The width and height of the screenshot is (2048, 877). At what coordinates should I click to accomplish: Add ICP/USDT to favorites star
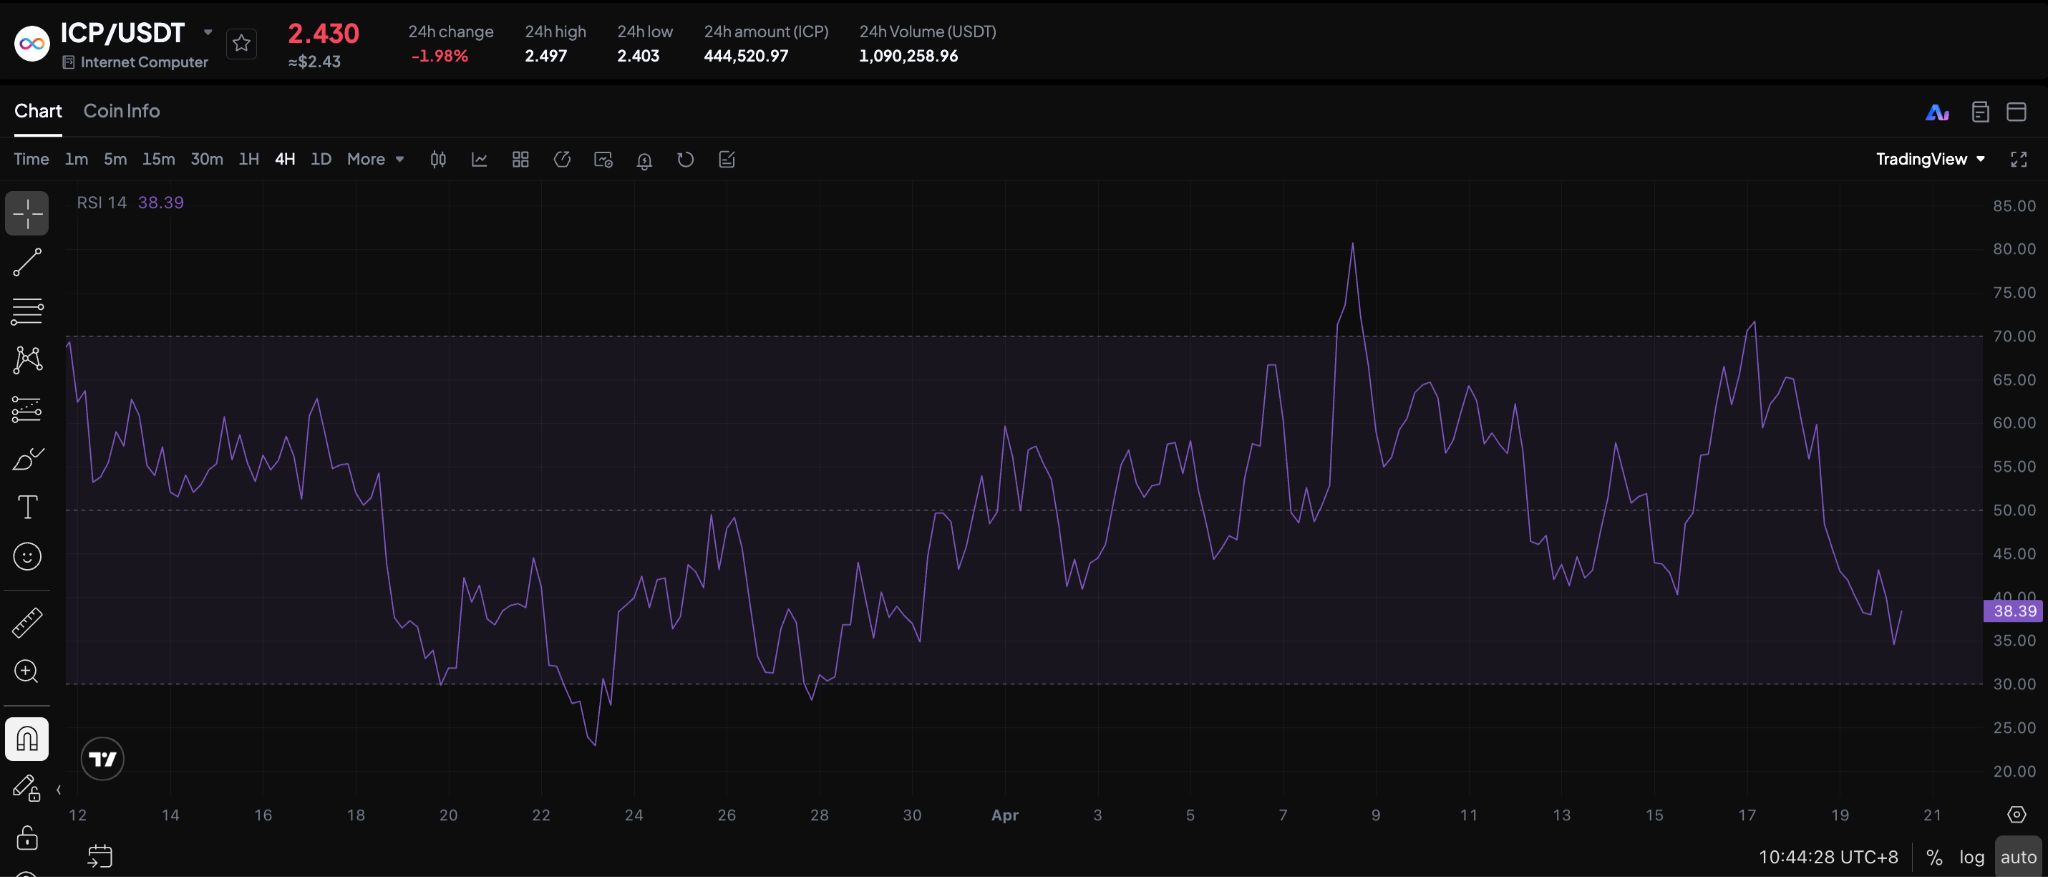pos(242,43)
